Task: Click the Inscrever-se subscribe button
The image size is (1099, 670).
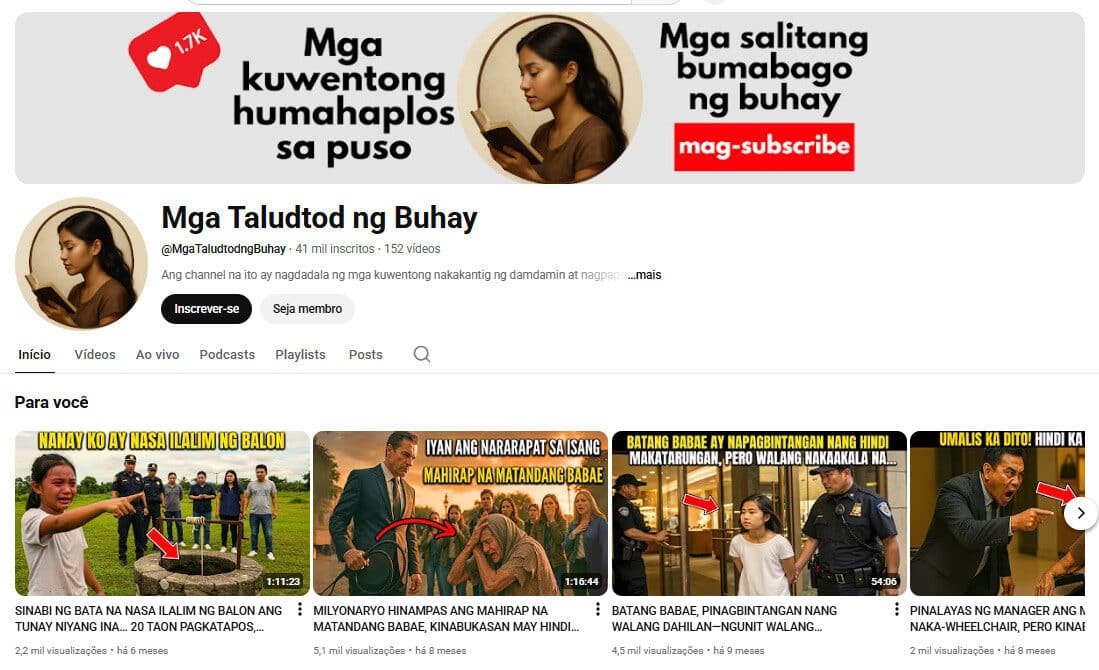Action: coord(206,309)
